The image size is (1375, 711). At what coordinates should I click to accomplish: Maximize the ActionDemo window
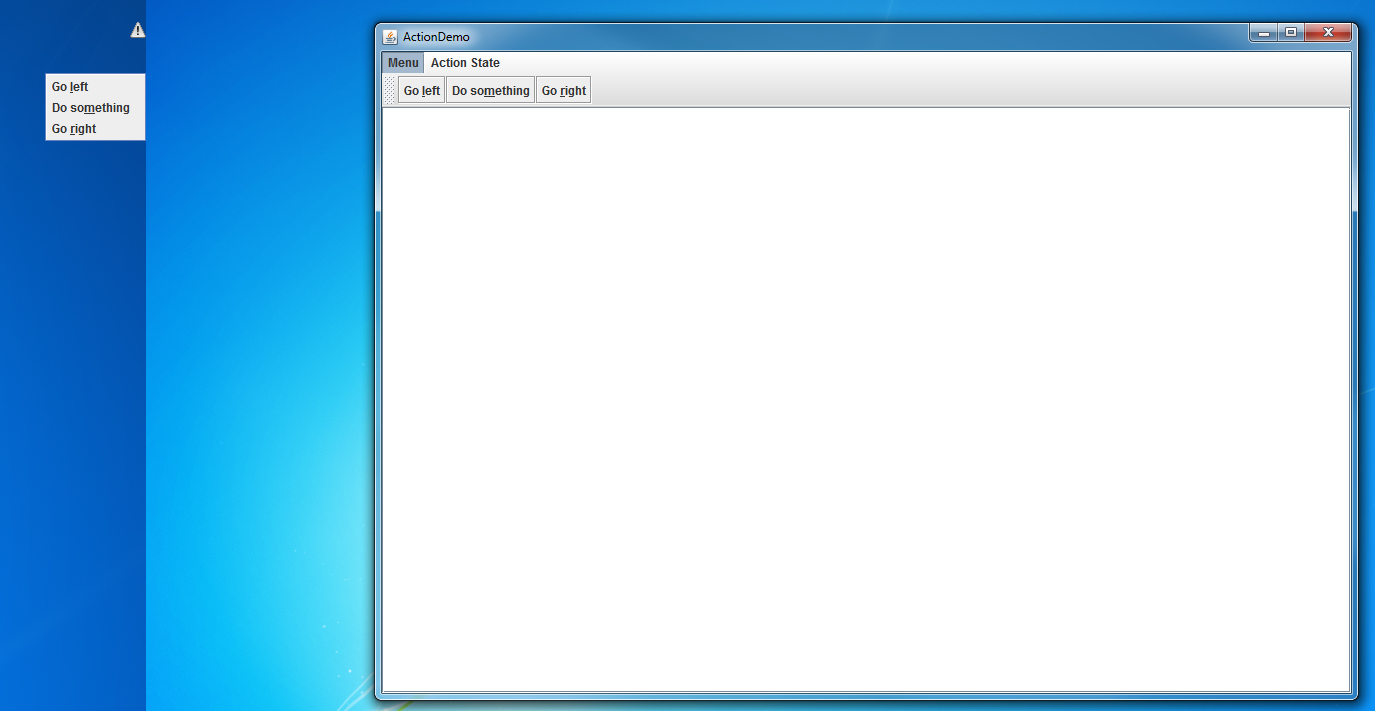(x=1291, y=33)
